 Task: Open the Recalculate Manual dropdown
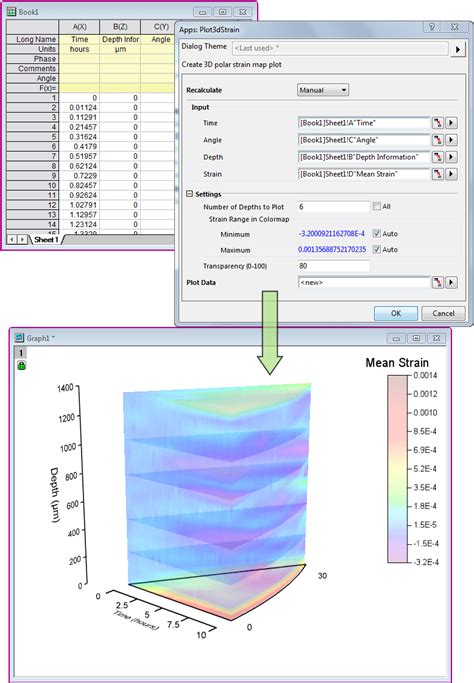(x=323, y=90)
